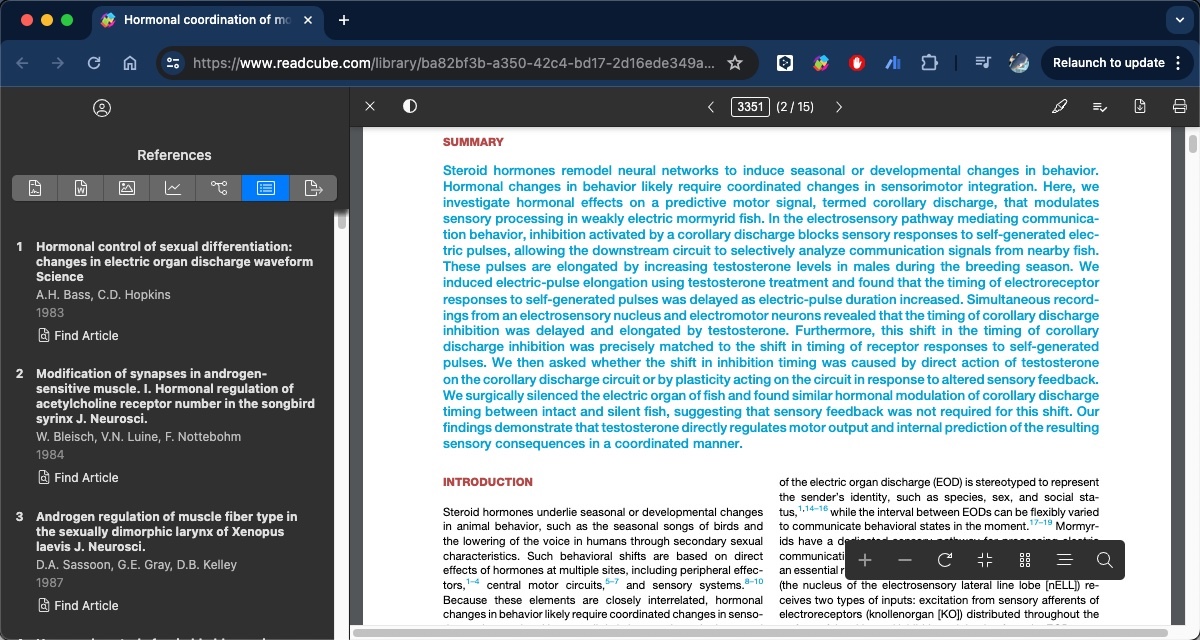Open document search
This screenshot has width=1200, height=640.
[x=1104, y=560]
